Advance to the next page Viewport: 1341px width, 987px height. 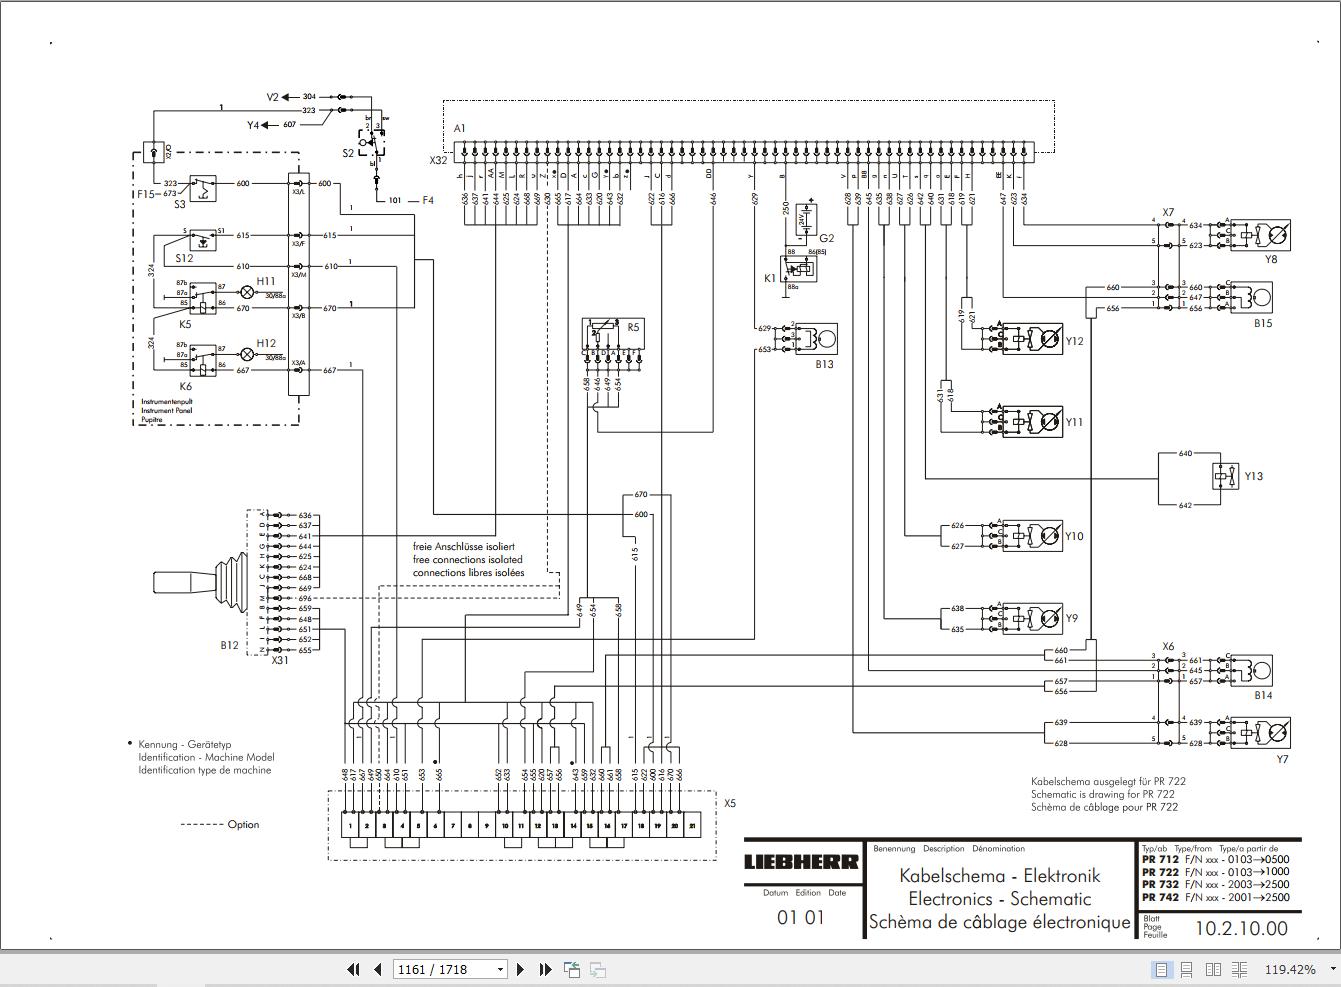pyautogui.click(x=520, y=969)
